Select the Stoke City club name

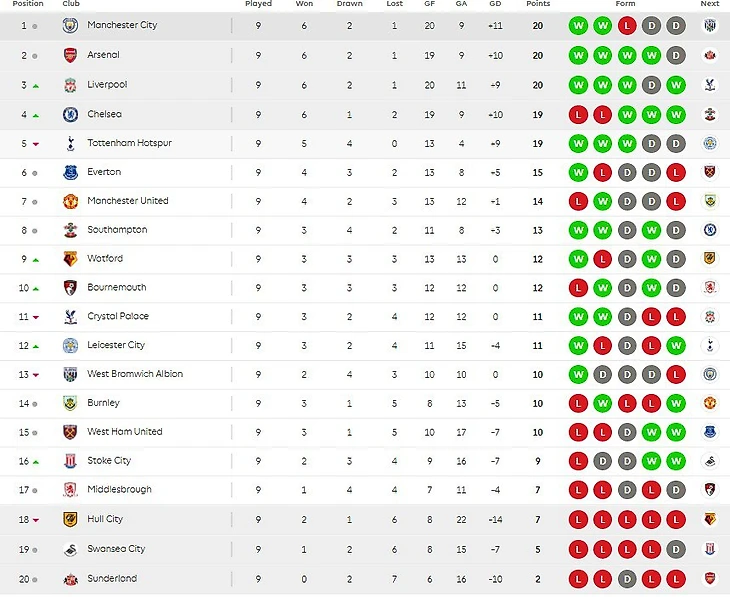click(109, 461)
